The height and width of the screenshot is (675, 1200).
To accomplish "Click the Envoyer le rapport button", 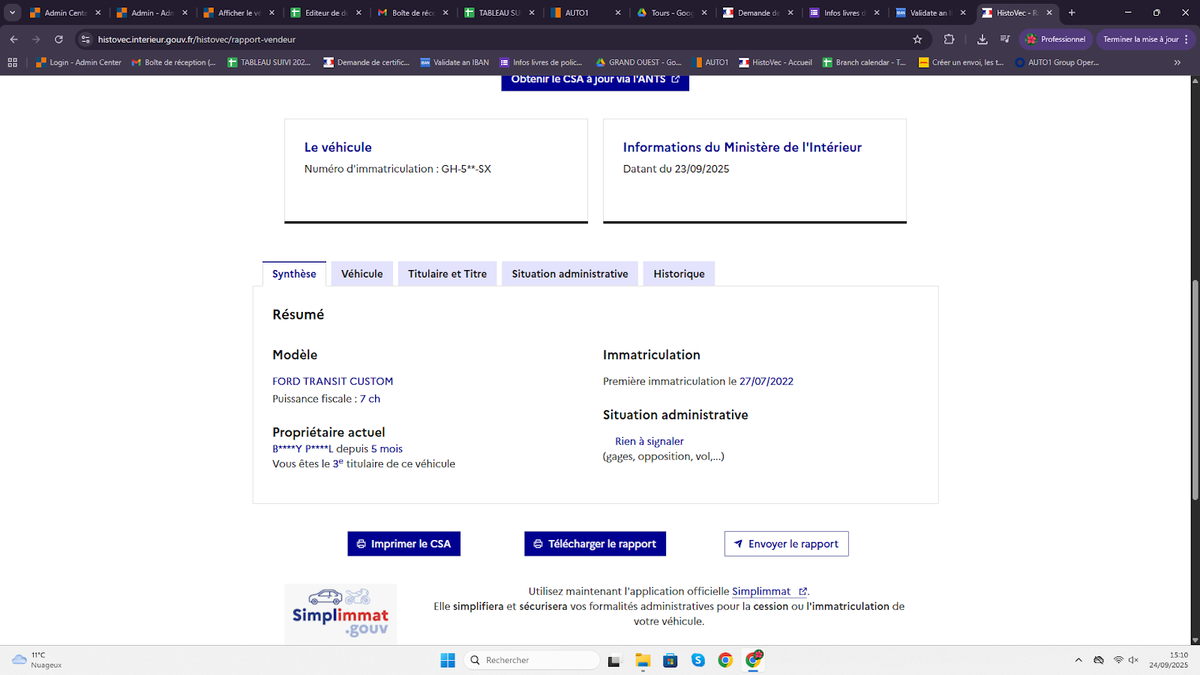I will pos(786,544).
